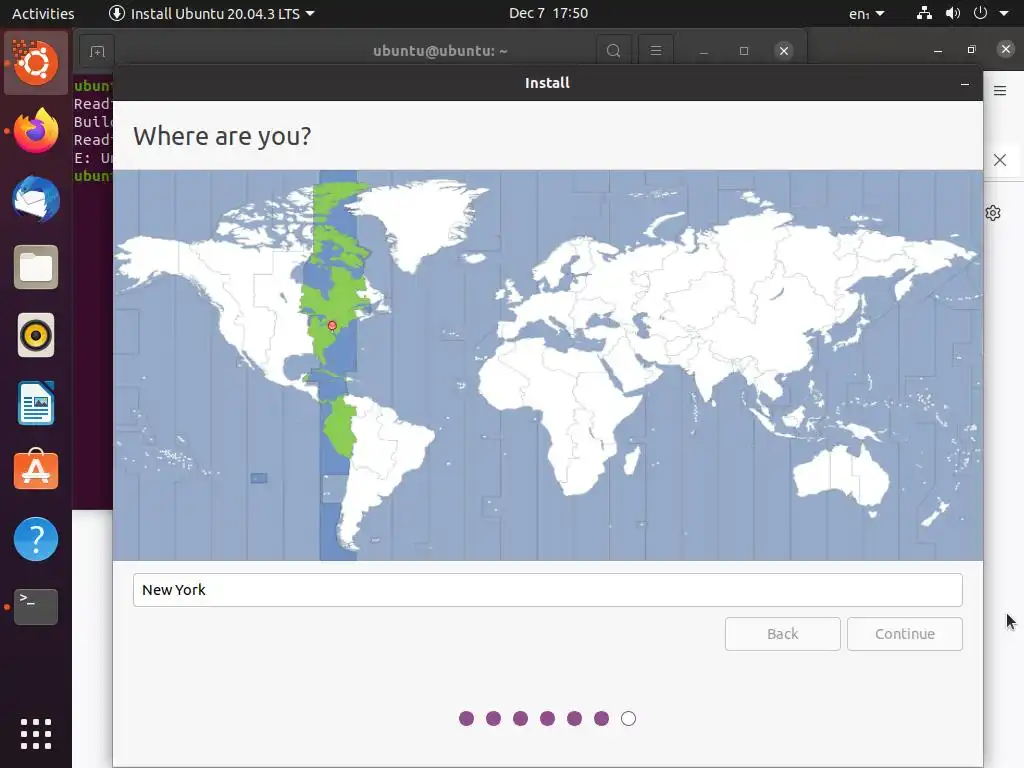1024x768 pixels.
Task: Expand the system menu arrow
Action: 1004,13
